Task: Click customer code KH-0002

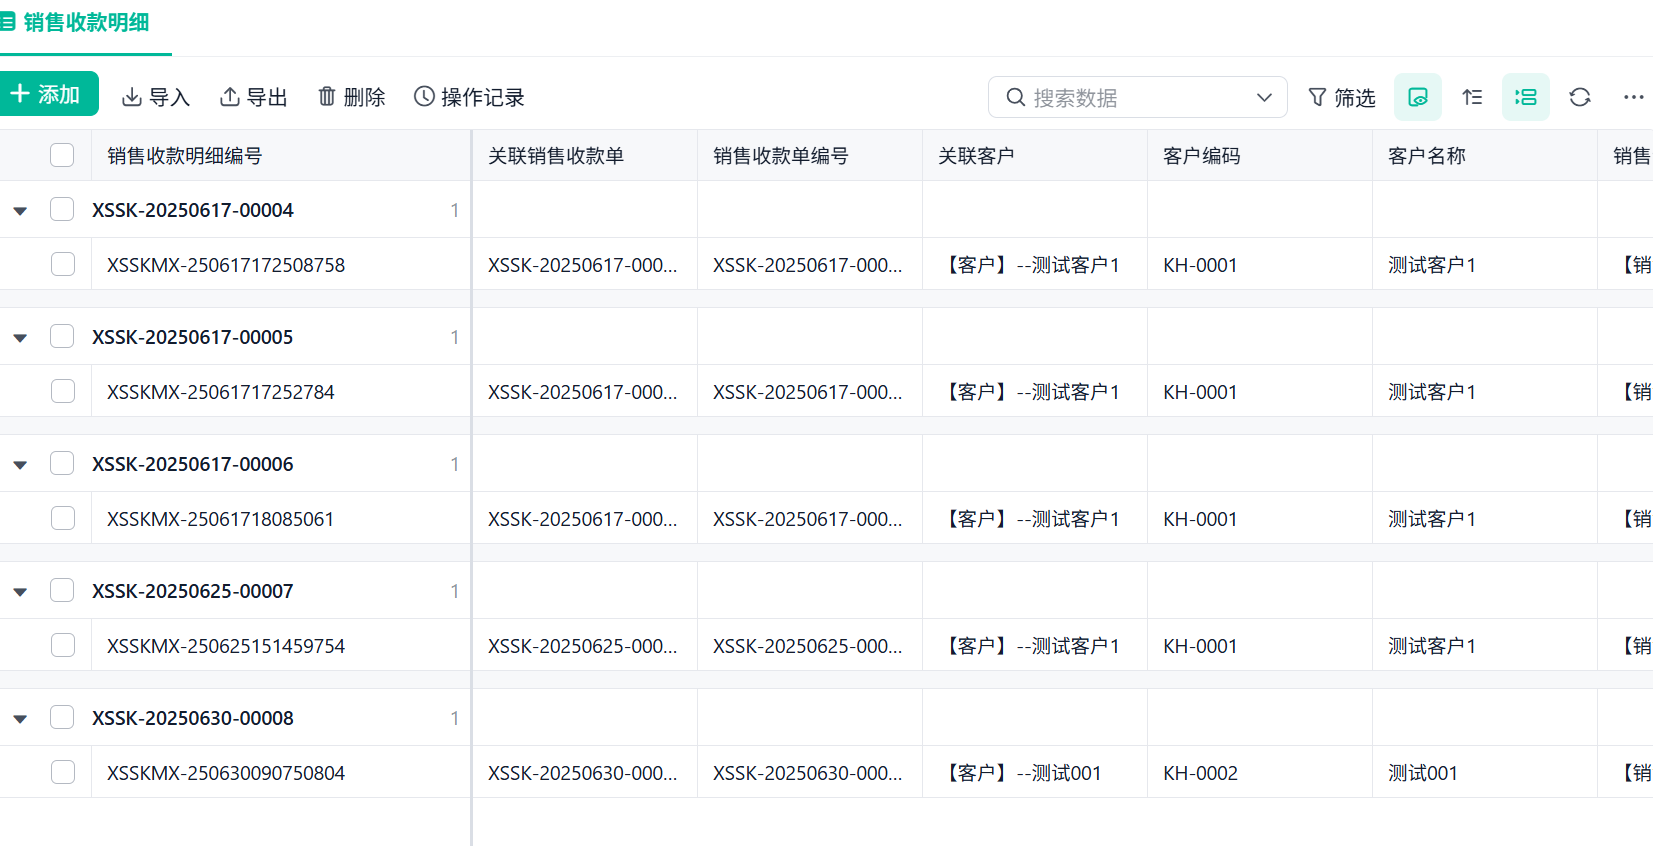Action: point(1200,773)
